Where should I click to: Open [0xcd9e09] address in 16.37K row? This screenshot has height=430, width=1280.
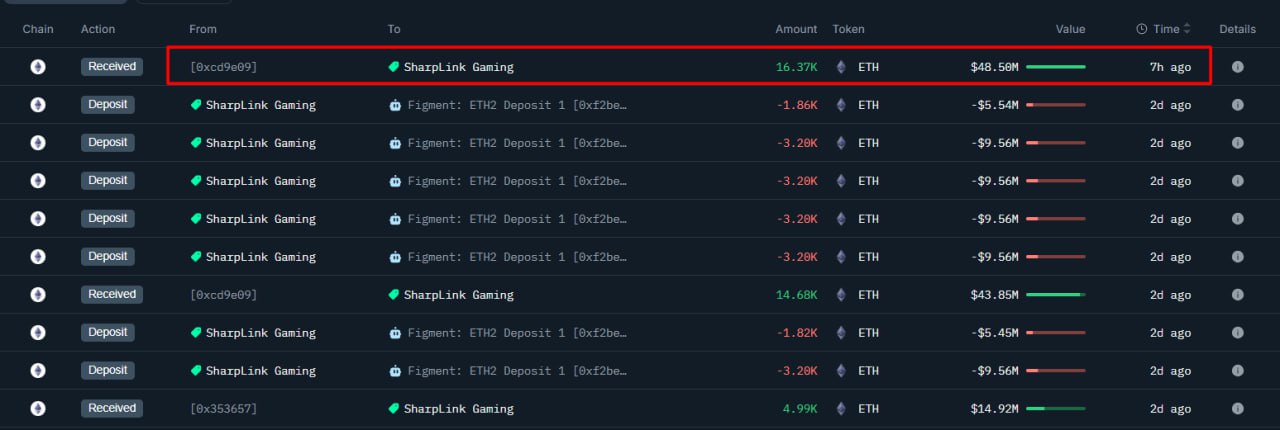point(223,67)
